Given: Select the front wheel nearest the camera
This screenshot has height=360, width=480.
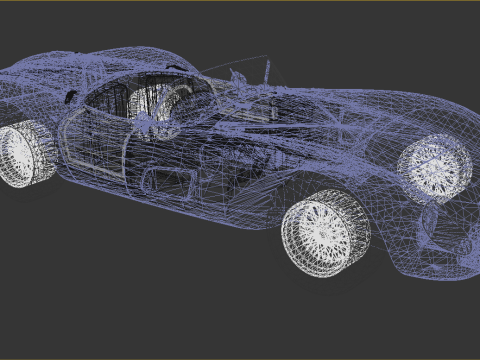Looking at the screenshot, I should click(x=326, y=234).
